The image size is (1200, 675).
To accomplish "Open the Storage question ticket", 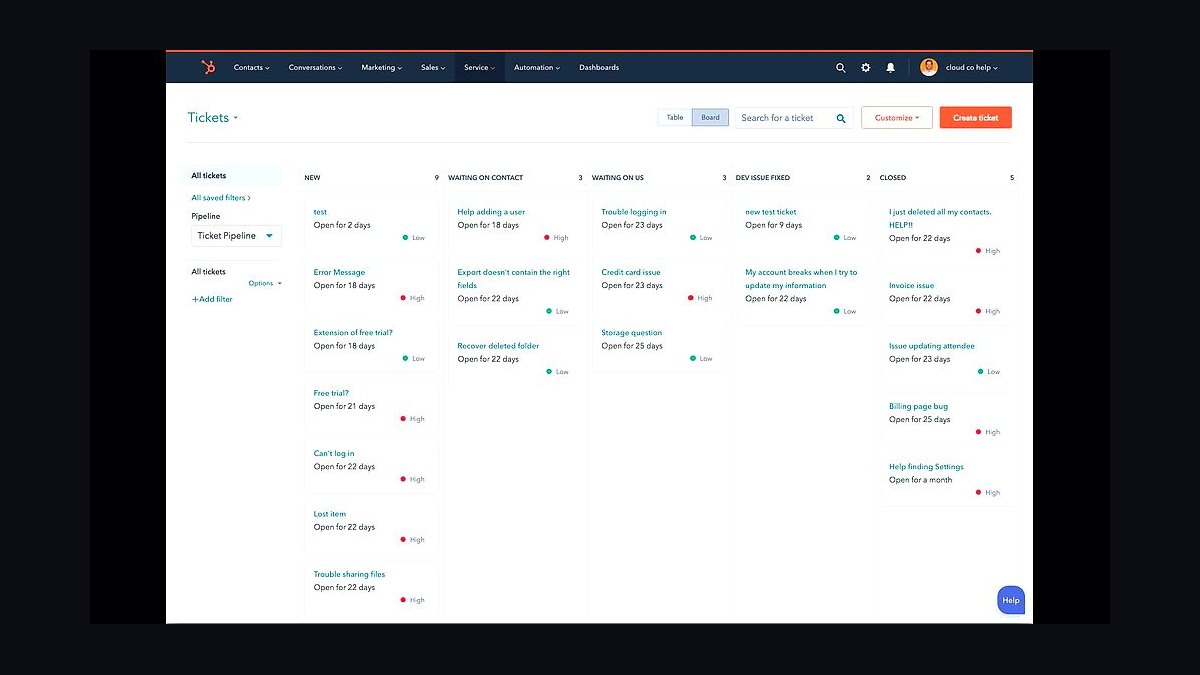I will coord(632,333).
